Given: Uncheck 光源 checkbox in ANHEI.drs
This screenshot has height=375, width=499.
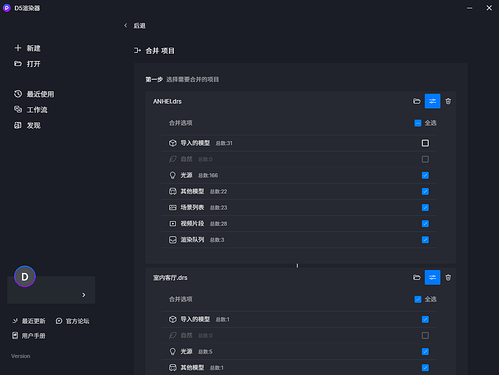Looking at the screenshot, I should point(425,175).
